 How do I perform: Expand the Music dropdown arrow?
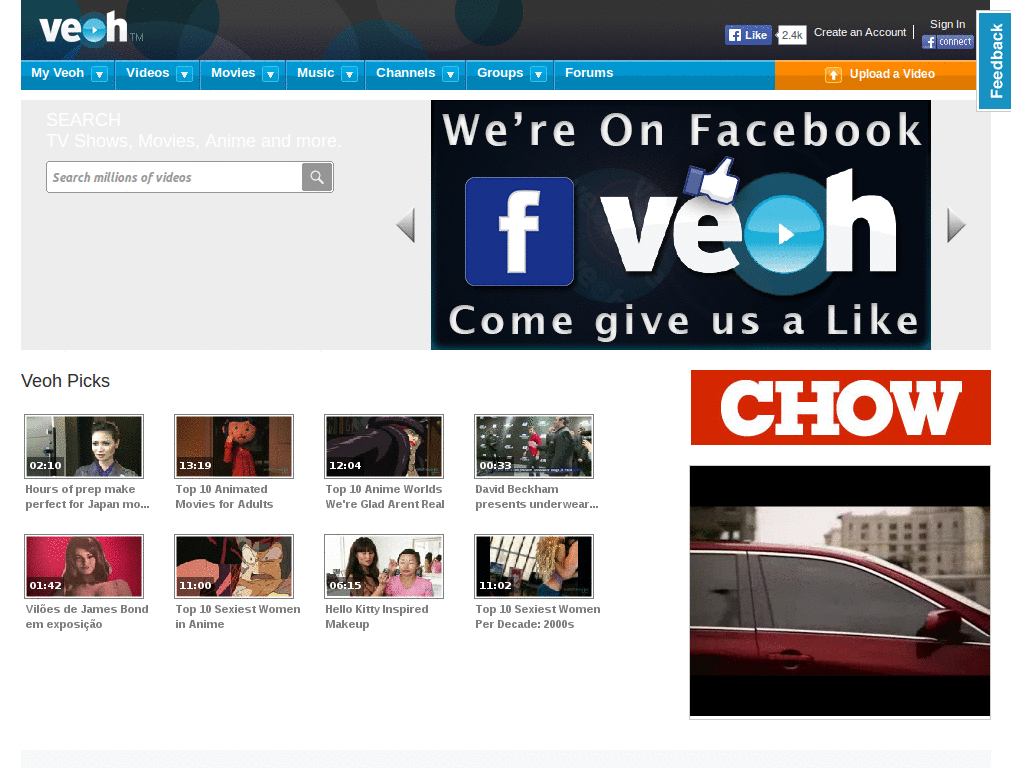[349, 74]
